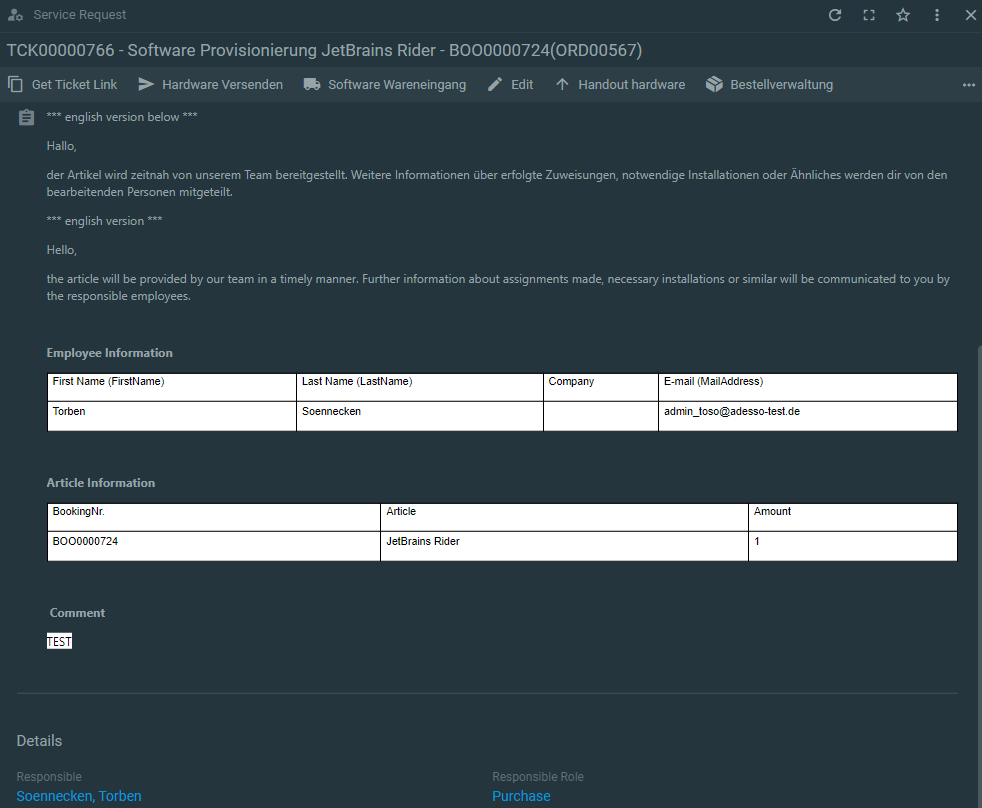
Task: Click the Service Request person icon
Action: click(16, 15)
